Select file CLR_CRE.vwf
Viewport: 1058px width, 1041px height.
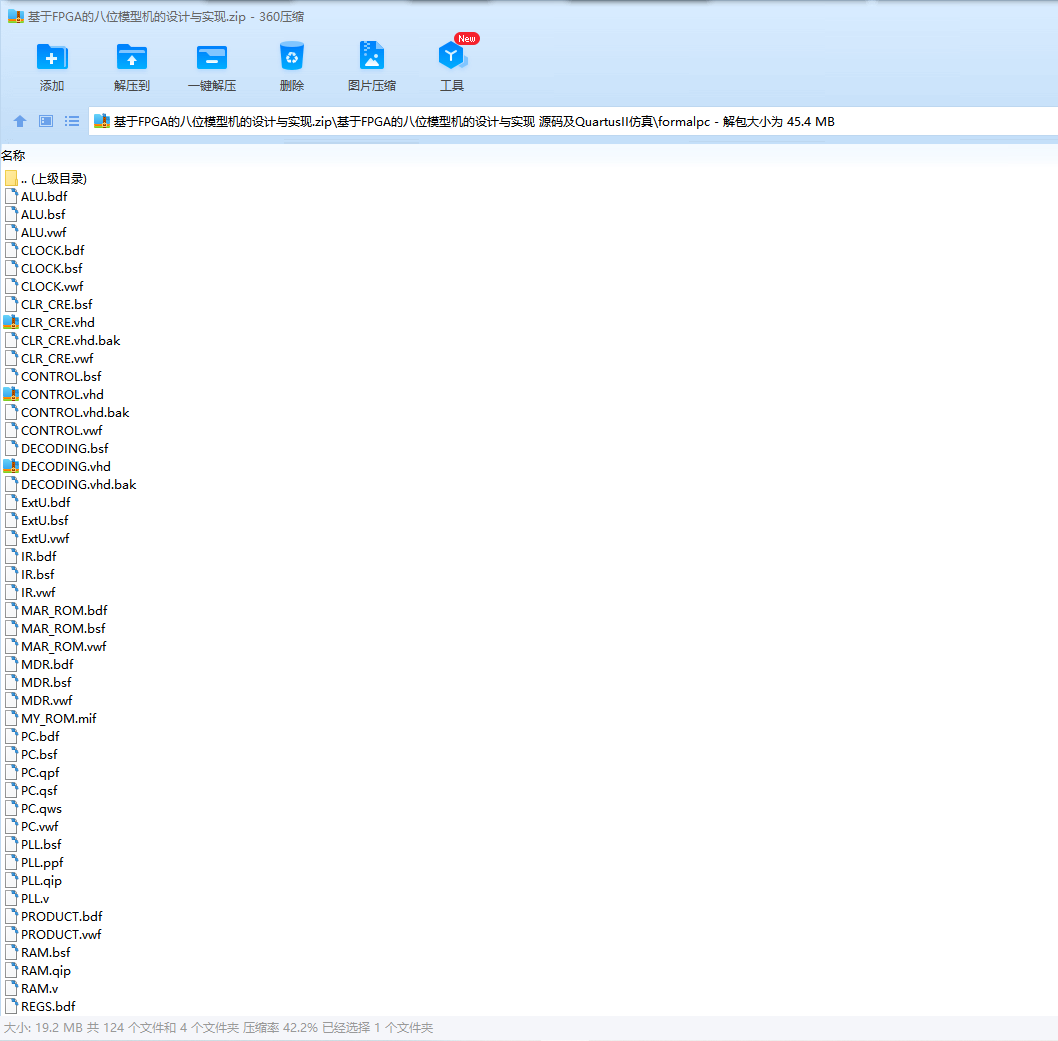[49, 358]
